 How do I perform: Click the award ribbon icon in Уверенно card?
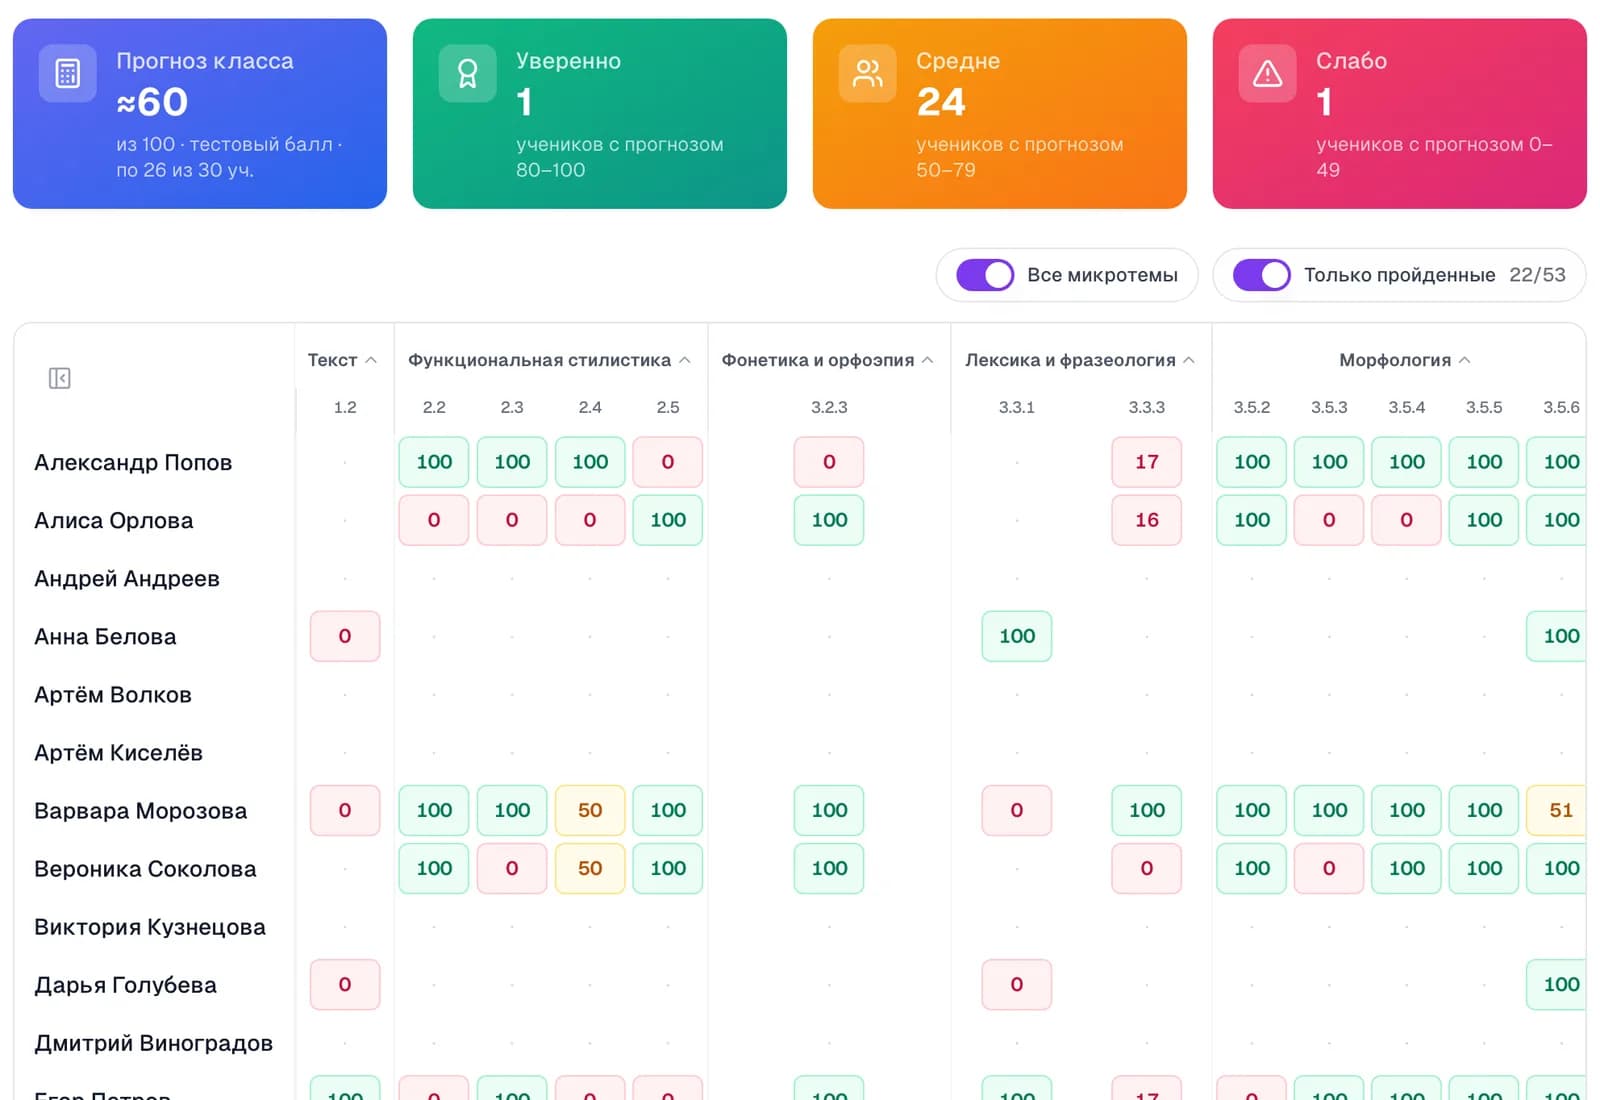[468, 73]
